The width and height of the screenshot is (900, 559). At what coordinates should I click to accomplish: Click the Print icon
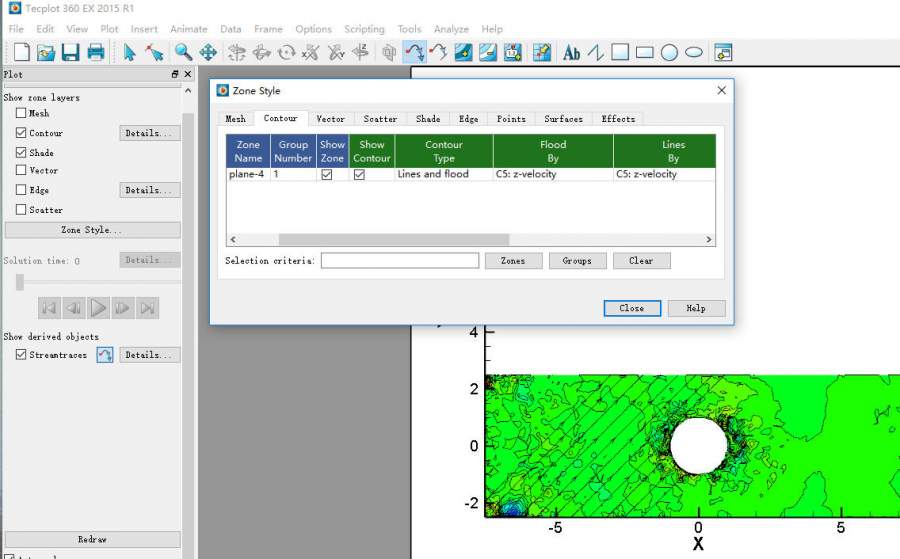click(95, 53)
